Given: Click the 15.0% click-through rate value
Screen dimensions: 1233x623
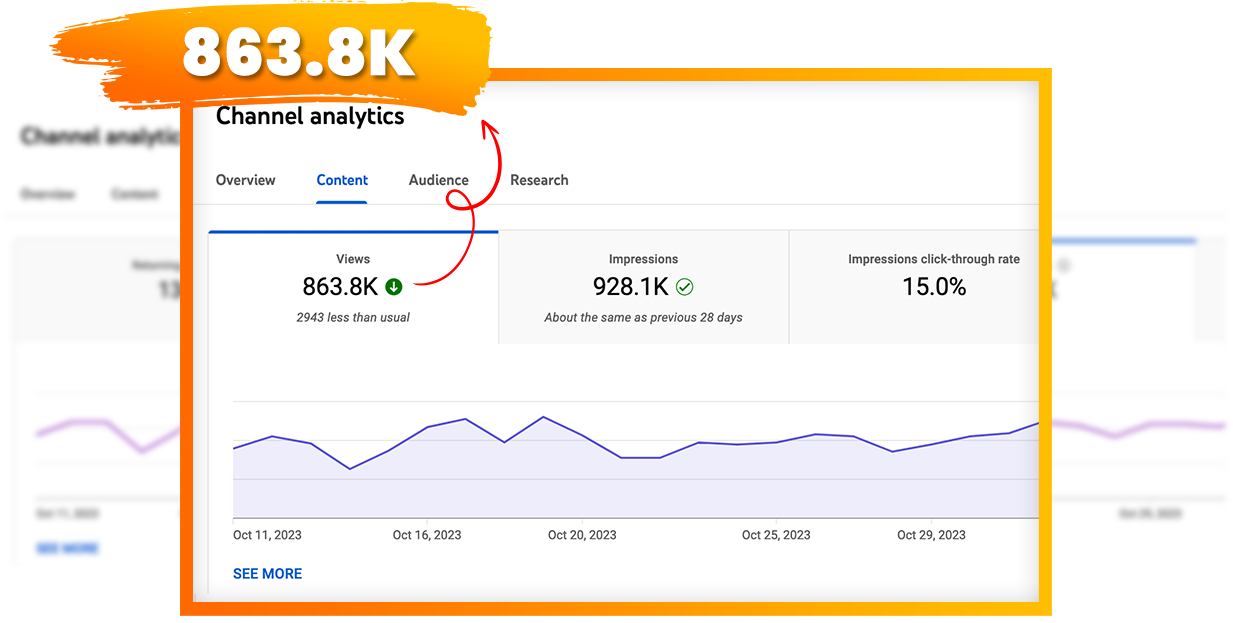Looking at the screenshot, I should tap(933, 287).
